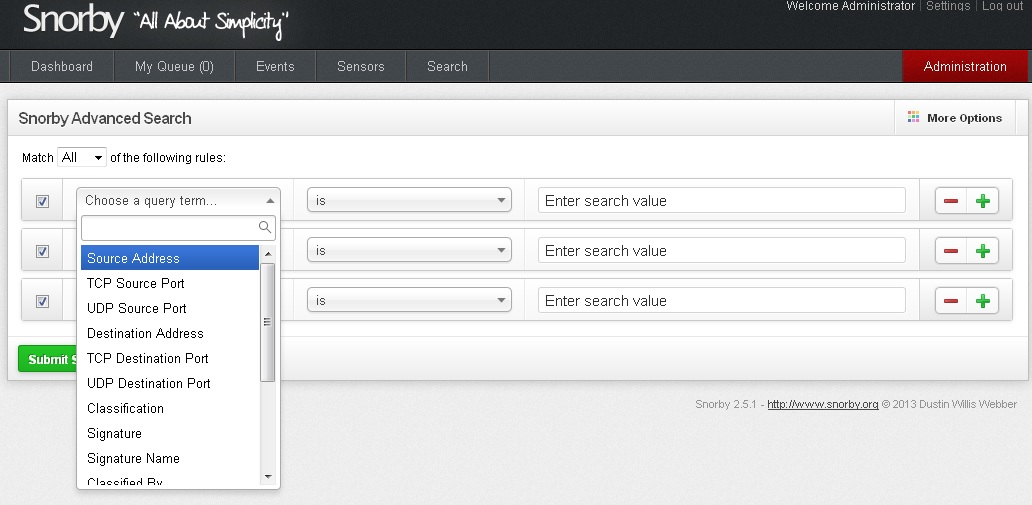
Task: Select Destination Address from query term list
Action: [145, 333]
